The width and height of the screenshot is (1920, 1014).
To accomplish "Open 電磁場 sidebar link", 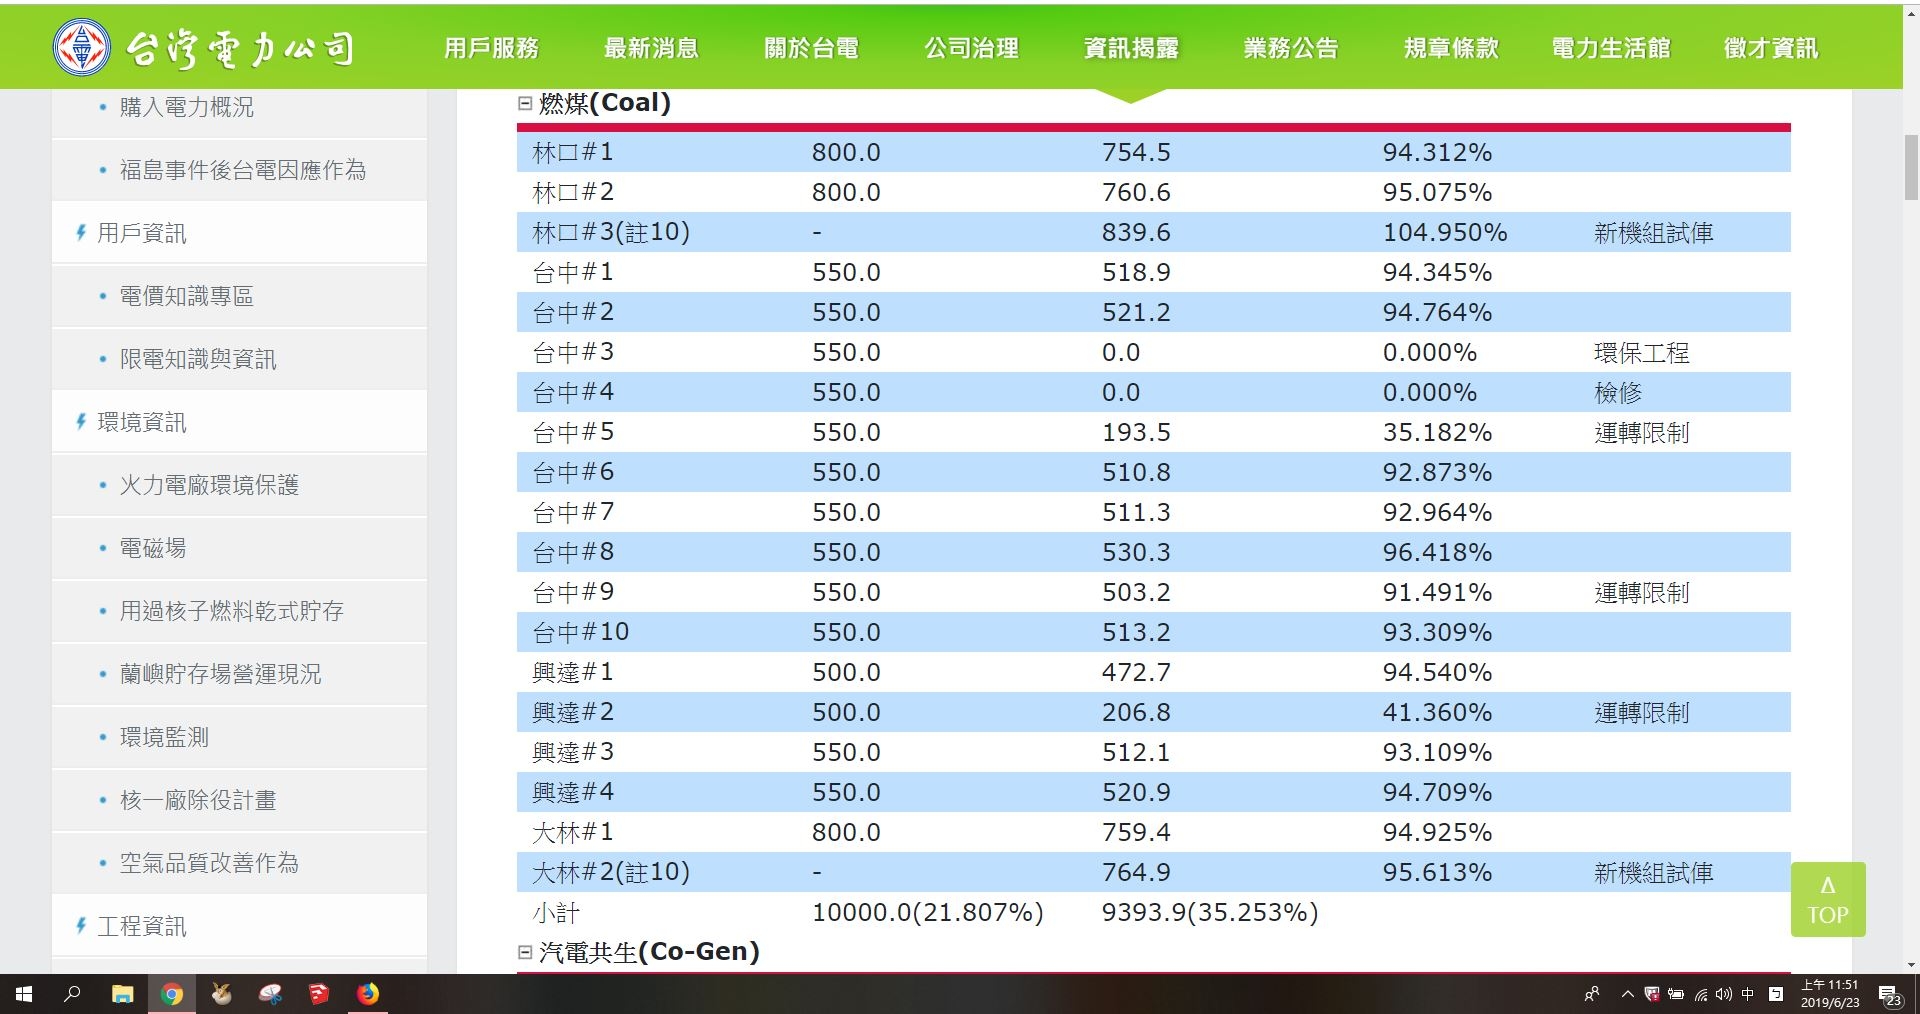I will pyautogui.click(x=153, y=548).
